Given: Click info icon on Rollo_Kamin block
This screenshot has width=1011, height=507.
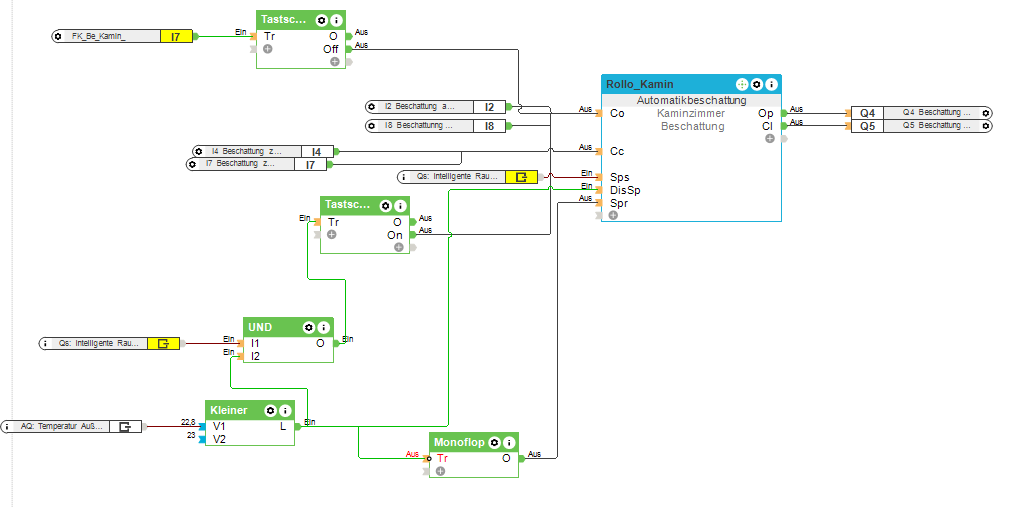Looking at the screenshot, I should pos(771,84).
